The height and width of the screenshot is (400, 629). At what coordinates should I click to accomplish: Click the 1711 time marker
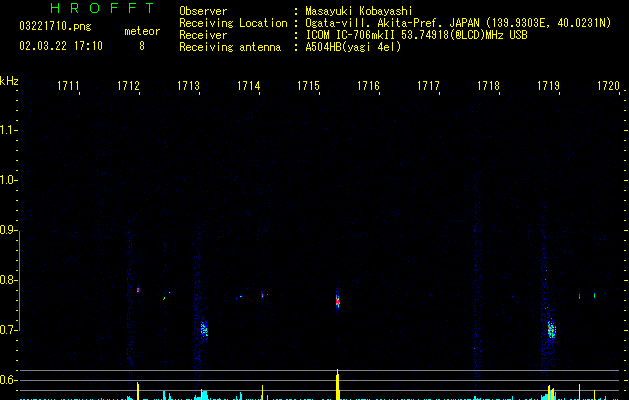pos(68,86)
